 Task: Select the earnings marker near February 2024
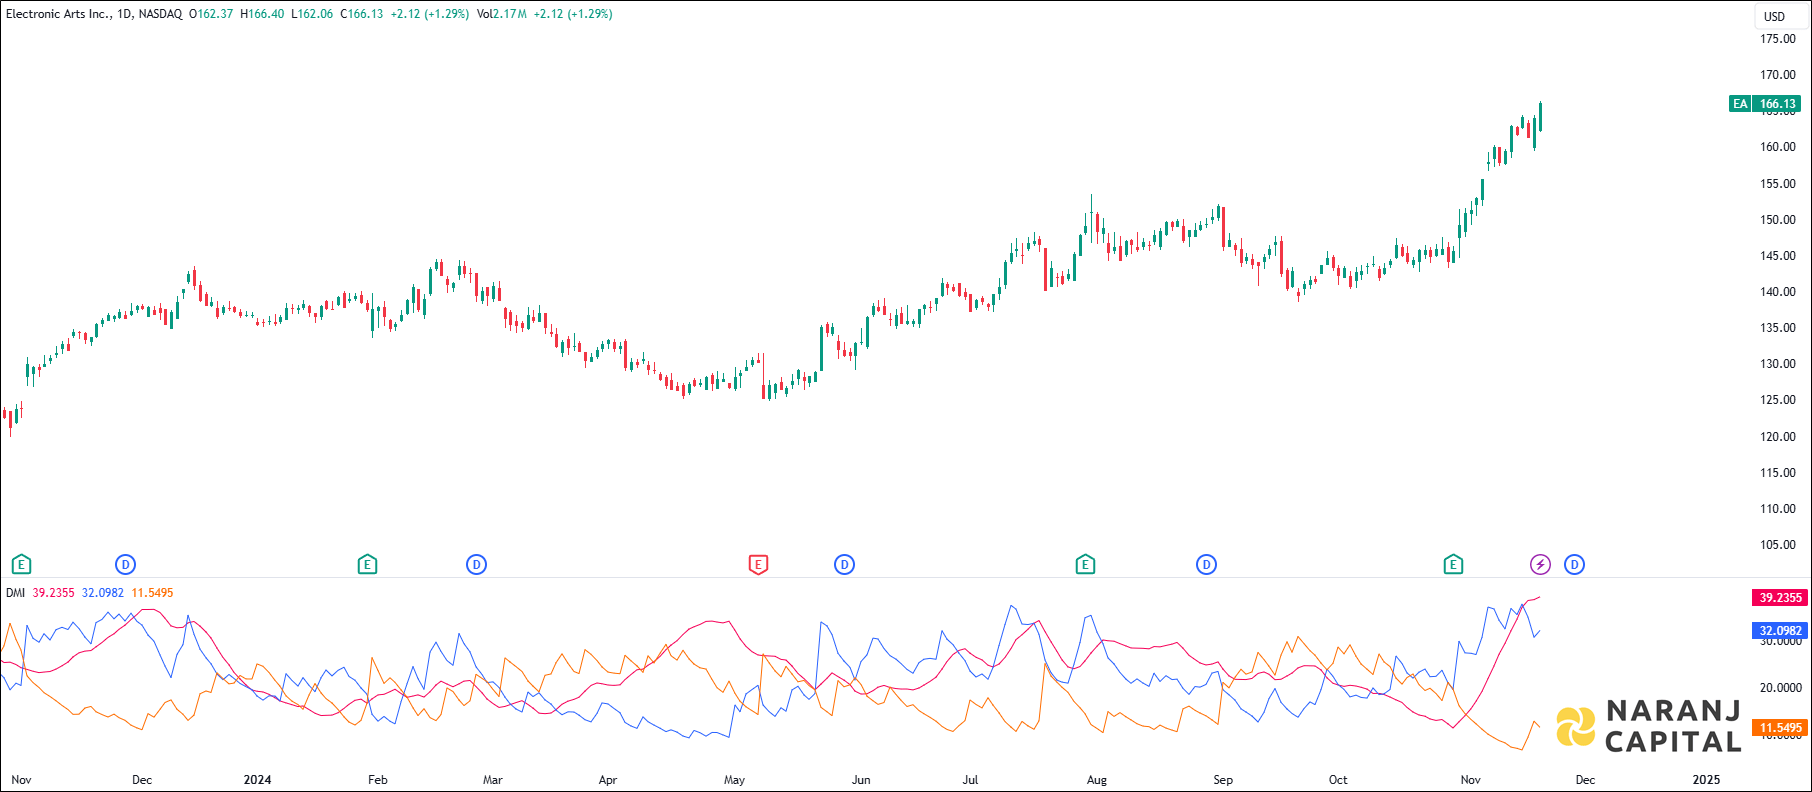tap(367, 565)
